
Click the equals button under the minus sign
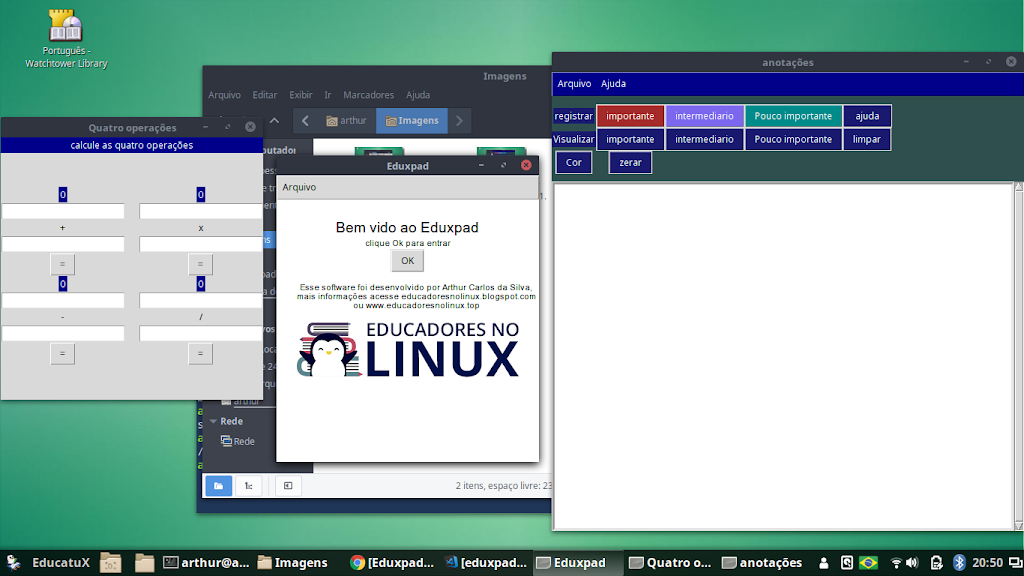(63, 354)
